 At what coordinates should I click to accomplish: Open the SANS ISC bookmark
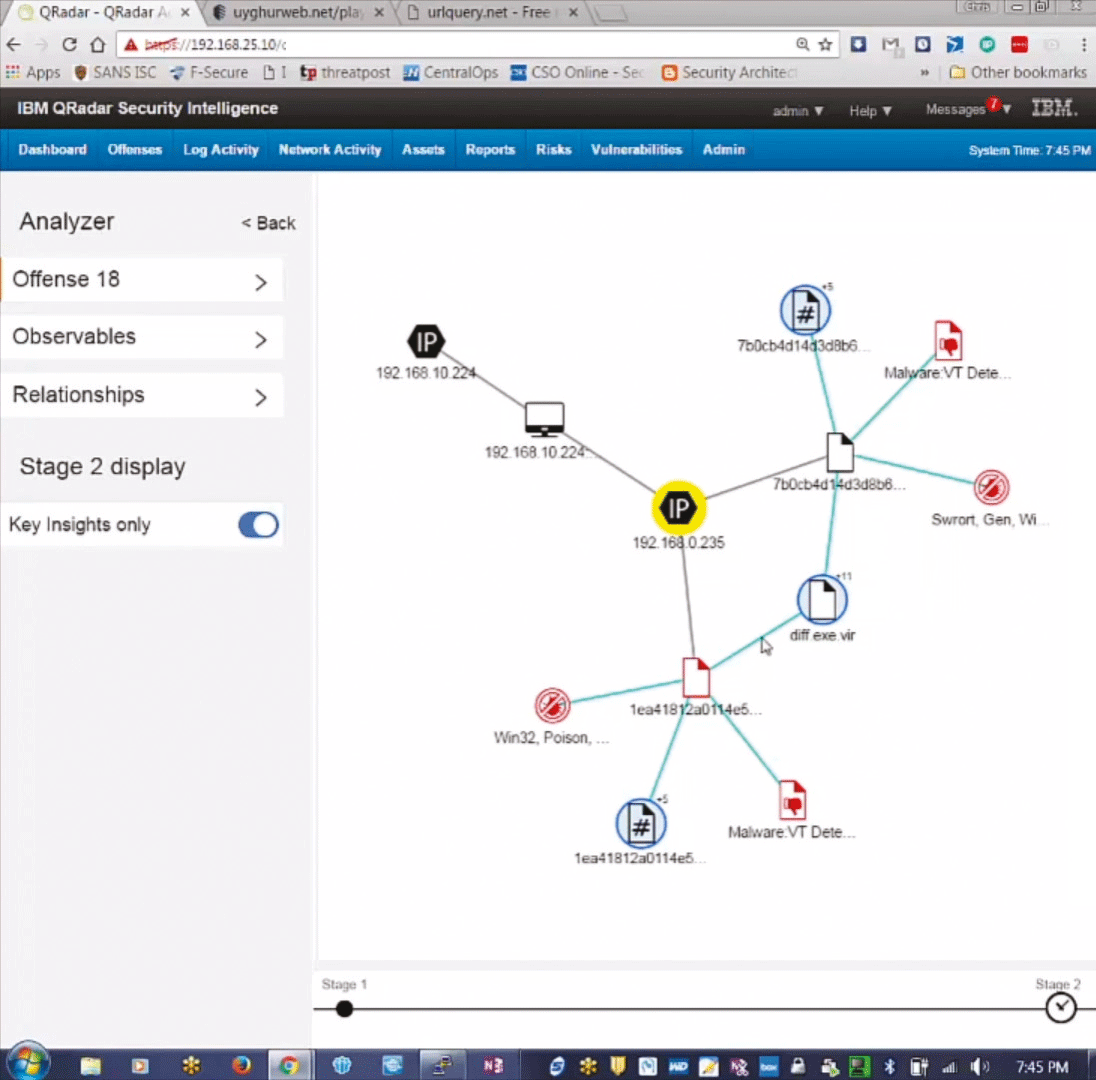[x=115, y=73]
